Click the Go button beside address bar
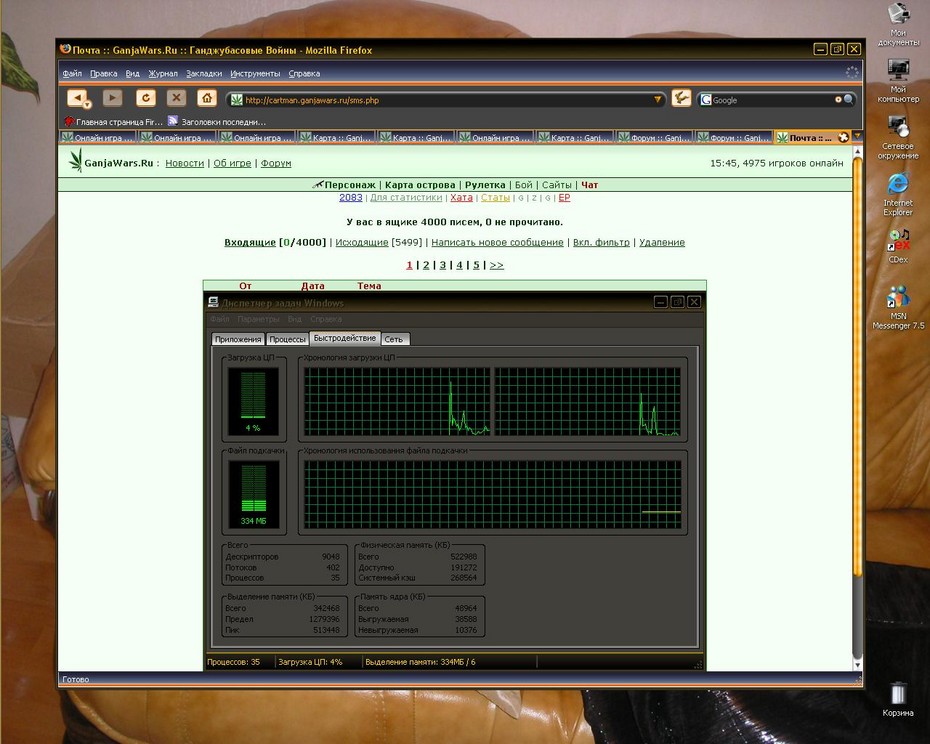Viewport: 930px width, 744px height. [681, 98]
